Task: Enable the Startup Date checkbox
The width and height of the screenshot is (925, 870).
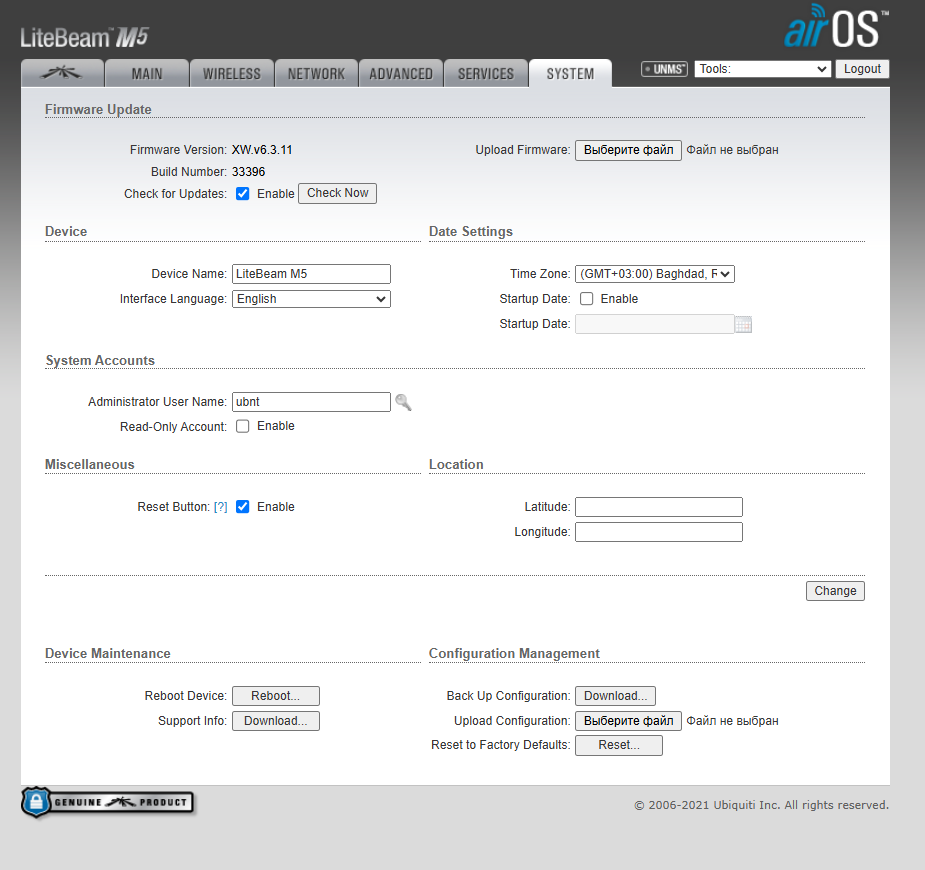Action: pyautogui.click(x=586, y=298)
